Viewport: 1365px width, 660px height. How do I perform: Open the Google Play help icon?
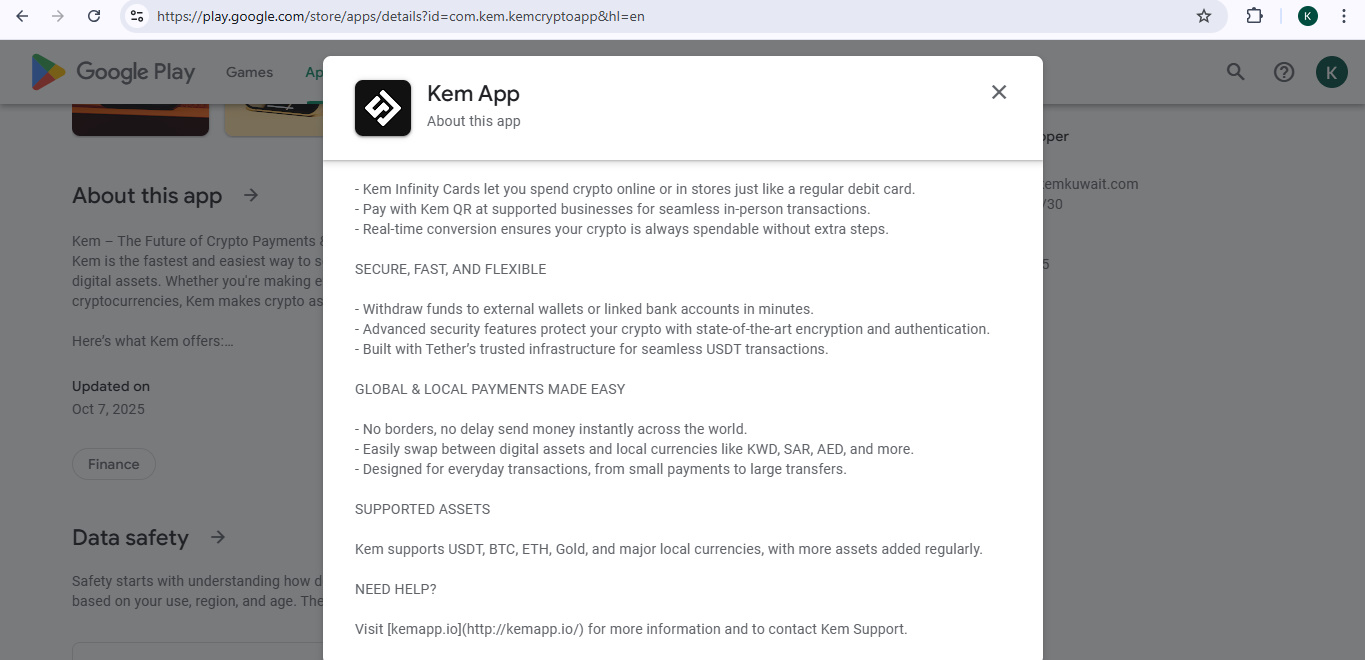(1284, 72)
